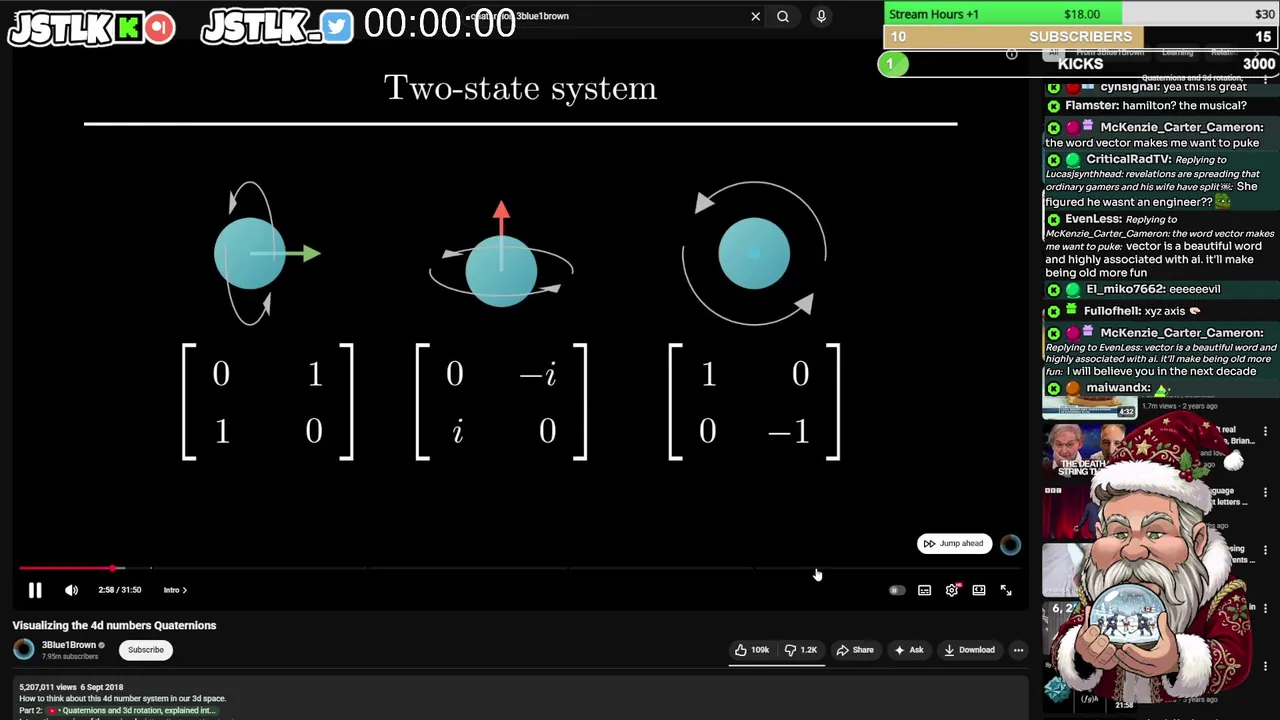
Task: Open the player settings gear
Action: coord(951,590)
